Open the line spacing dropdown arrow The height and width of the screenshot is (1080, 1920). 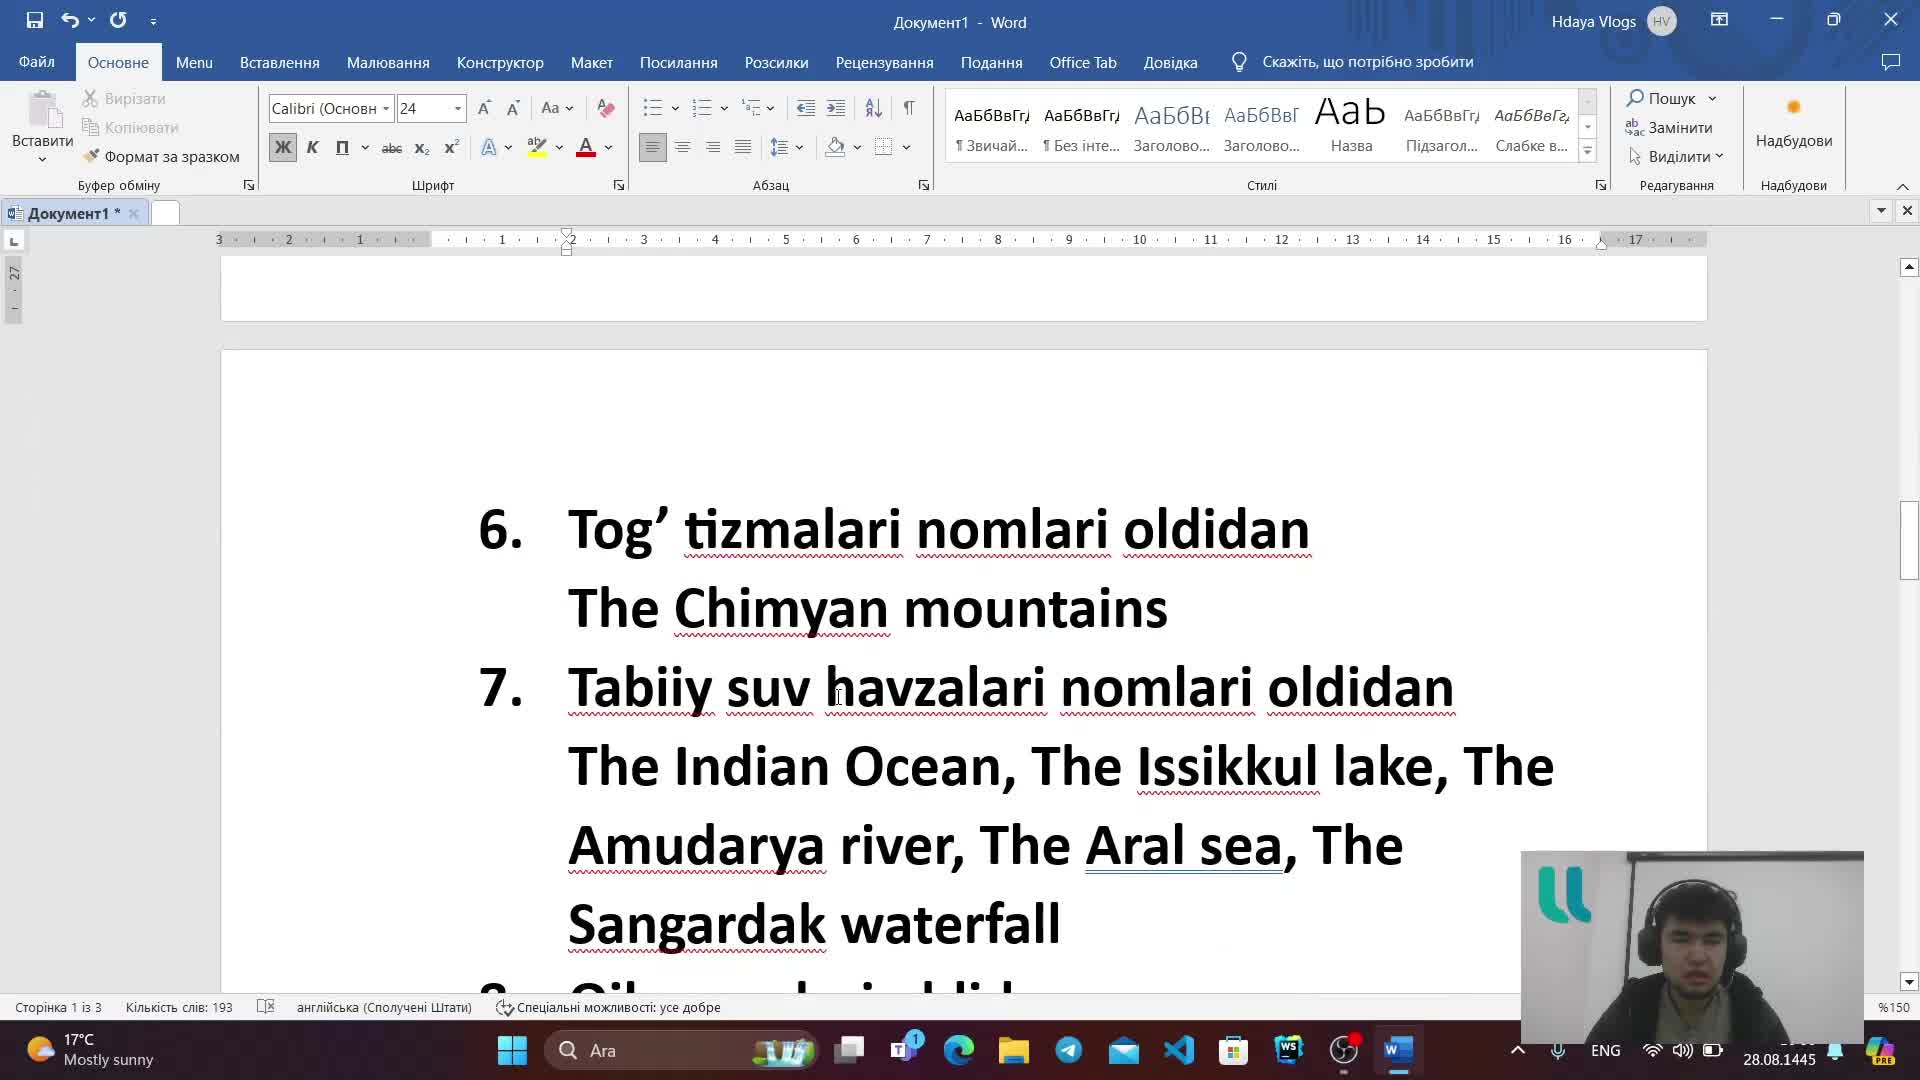[x=799, y=147]
